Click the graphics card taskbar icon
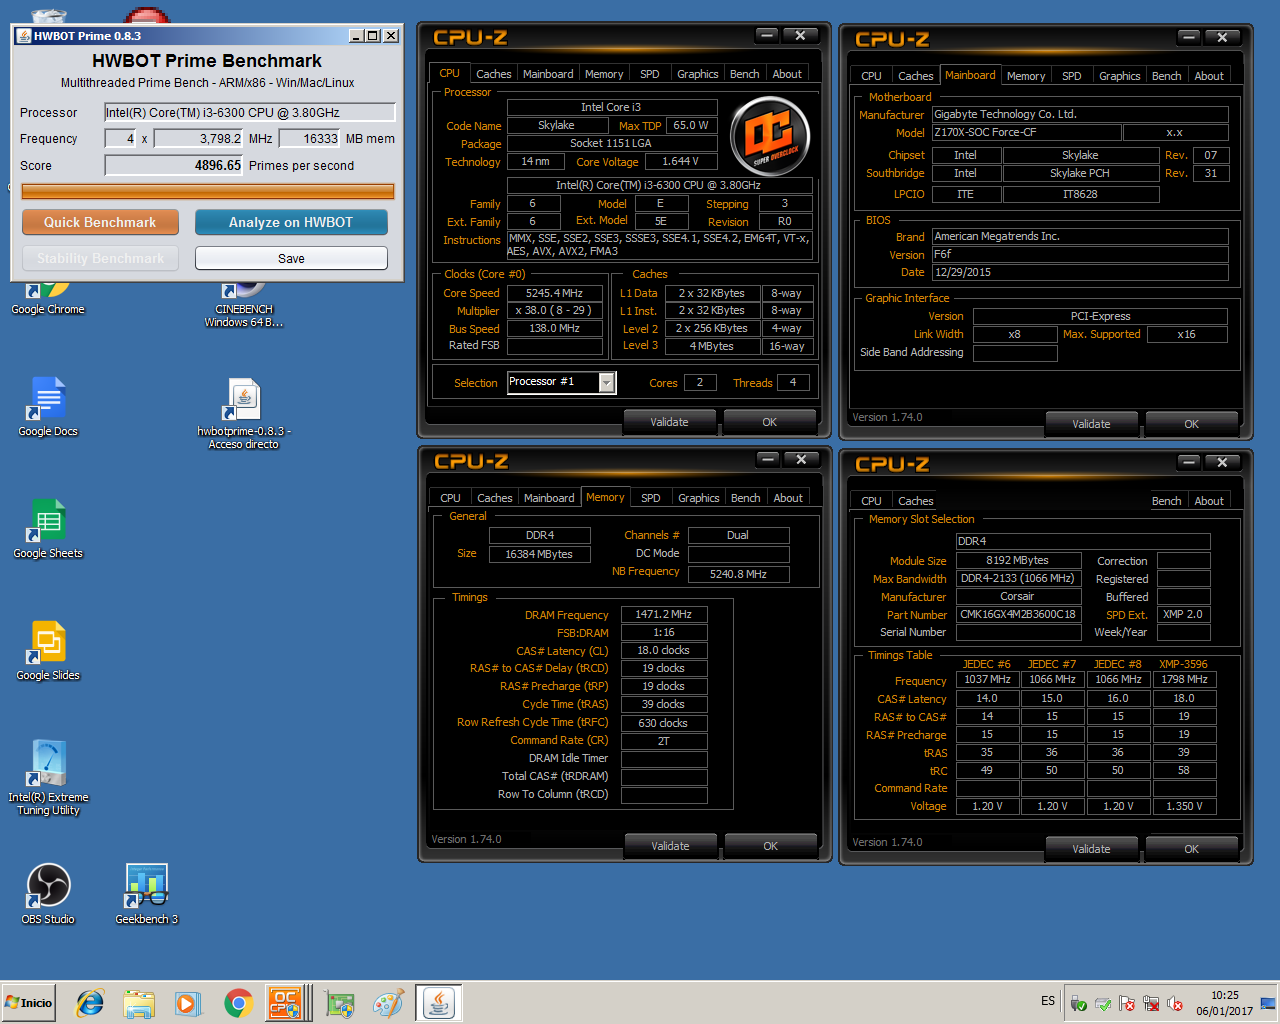1280x1024 pixels. pyautogui.click(x=340, y=1003)
